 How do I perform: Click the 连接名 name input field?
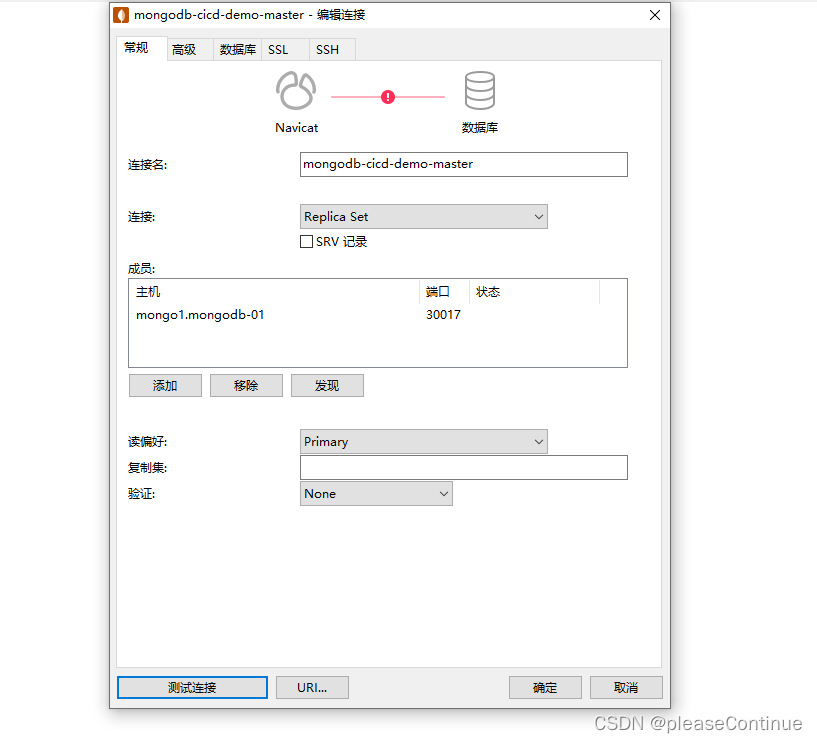(x=463, y=164)
